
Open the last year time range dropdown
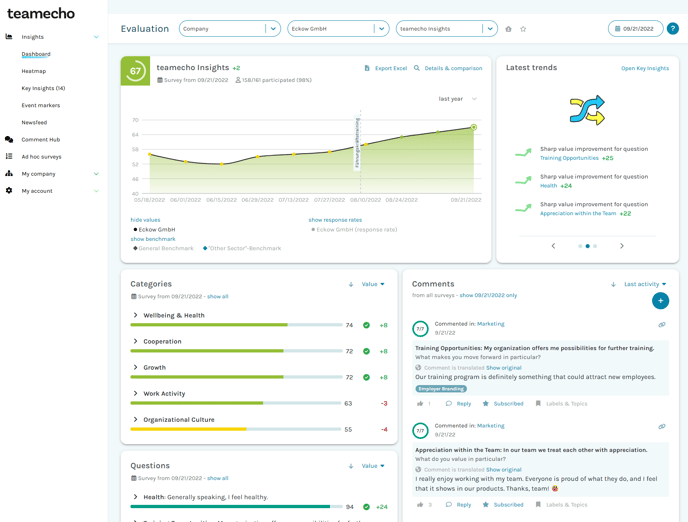click(458, 99)
